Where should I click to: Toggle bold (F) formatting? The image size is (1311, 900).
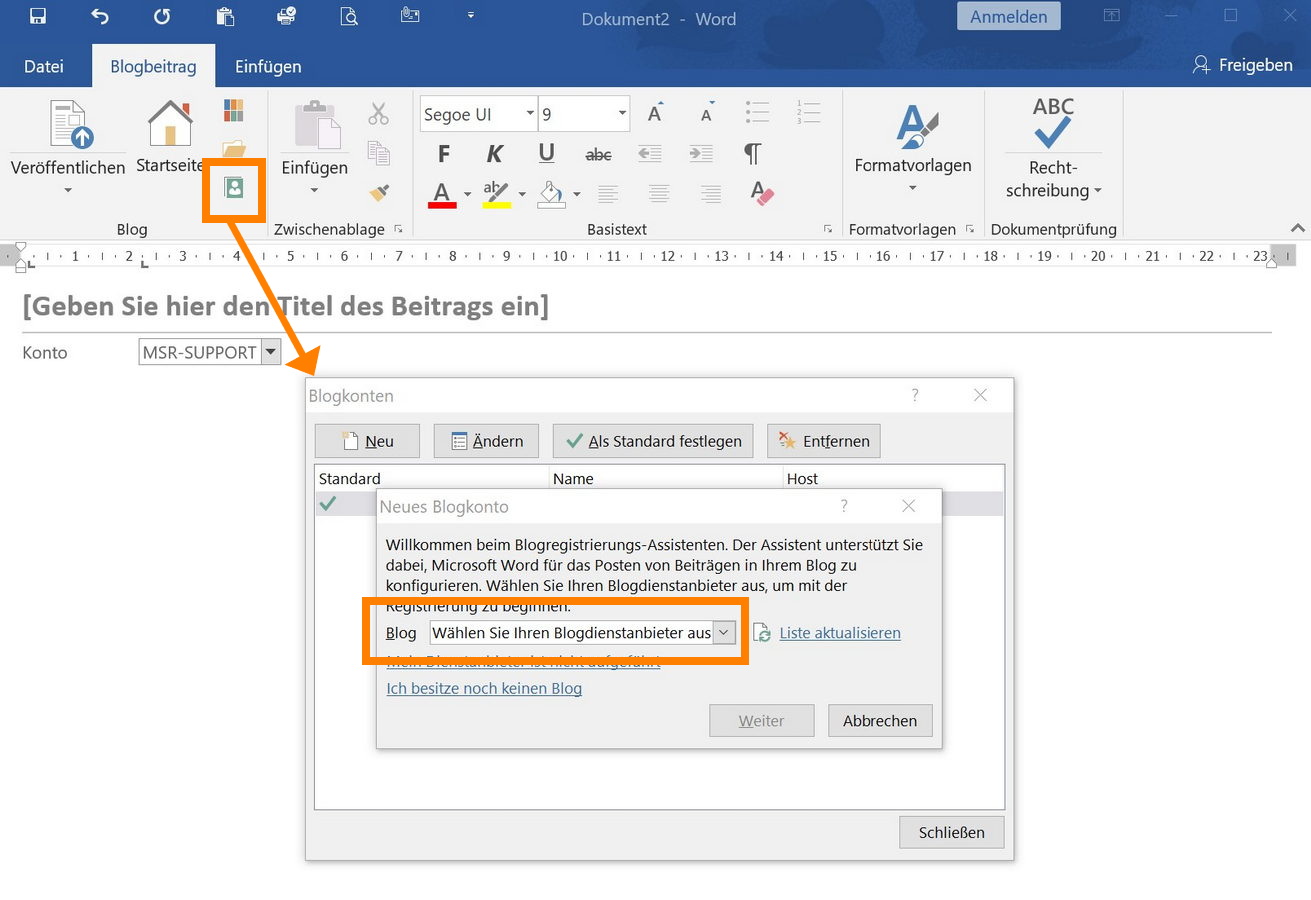(x=444, y=154)
